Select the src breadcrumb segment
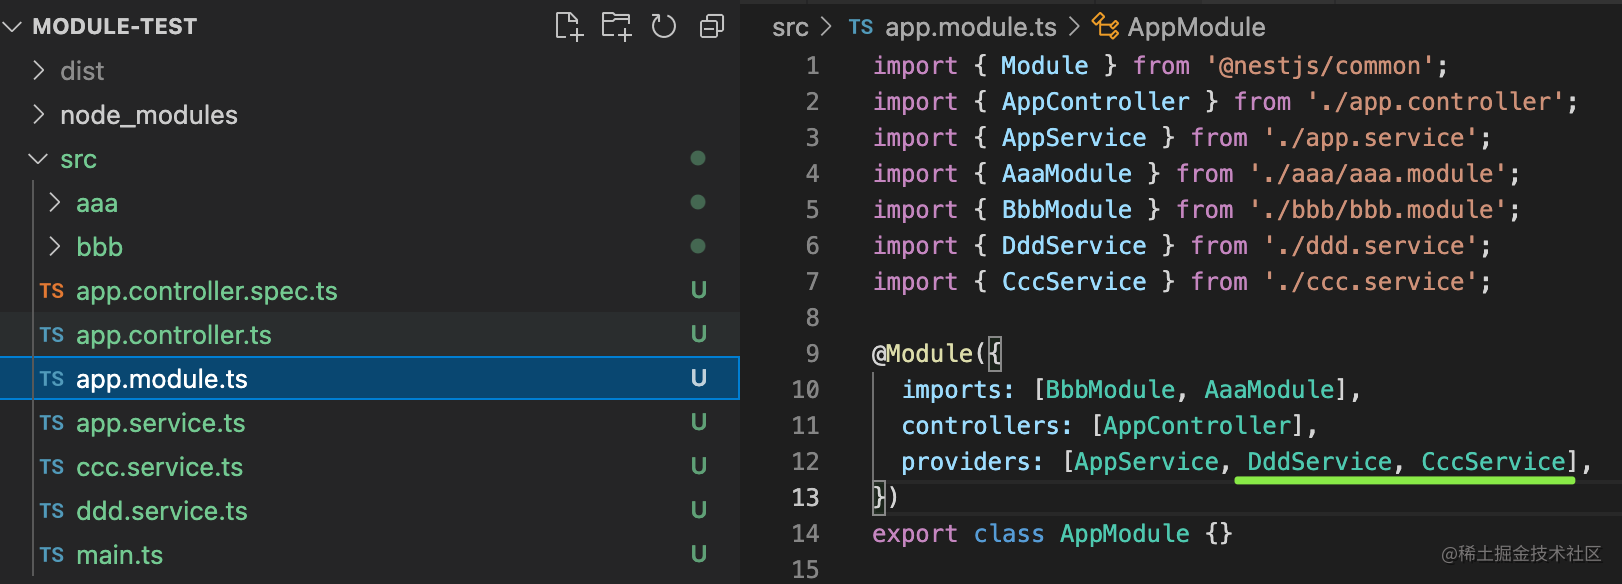The image size is (1622, 584). point(790,27)
